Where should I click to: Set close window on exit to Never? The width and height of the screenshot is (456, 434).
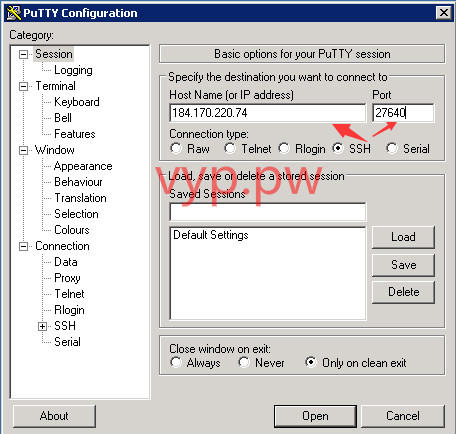(244, 362)
